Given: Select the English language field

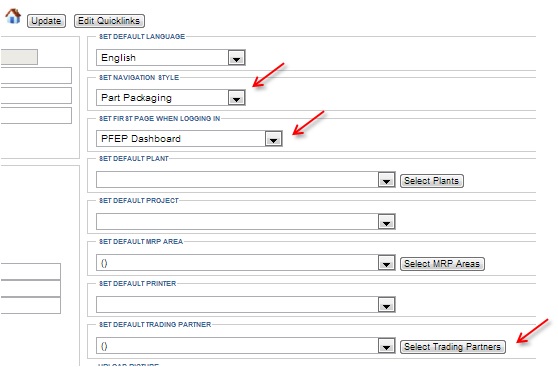Looking at the screenshot, I should click(162, 58).
